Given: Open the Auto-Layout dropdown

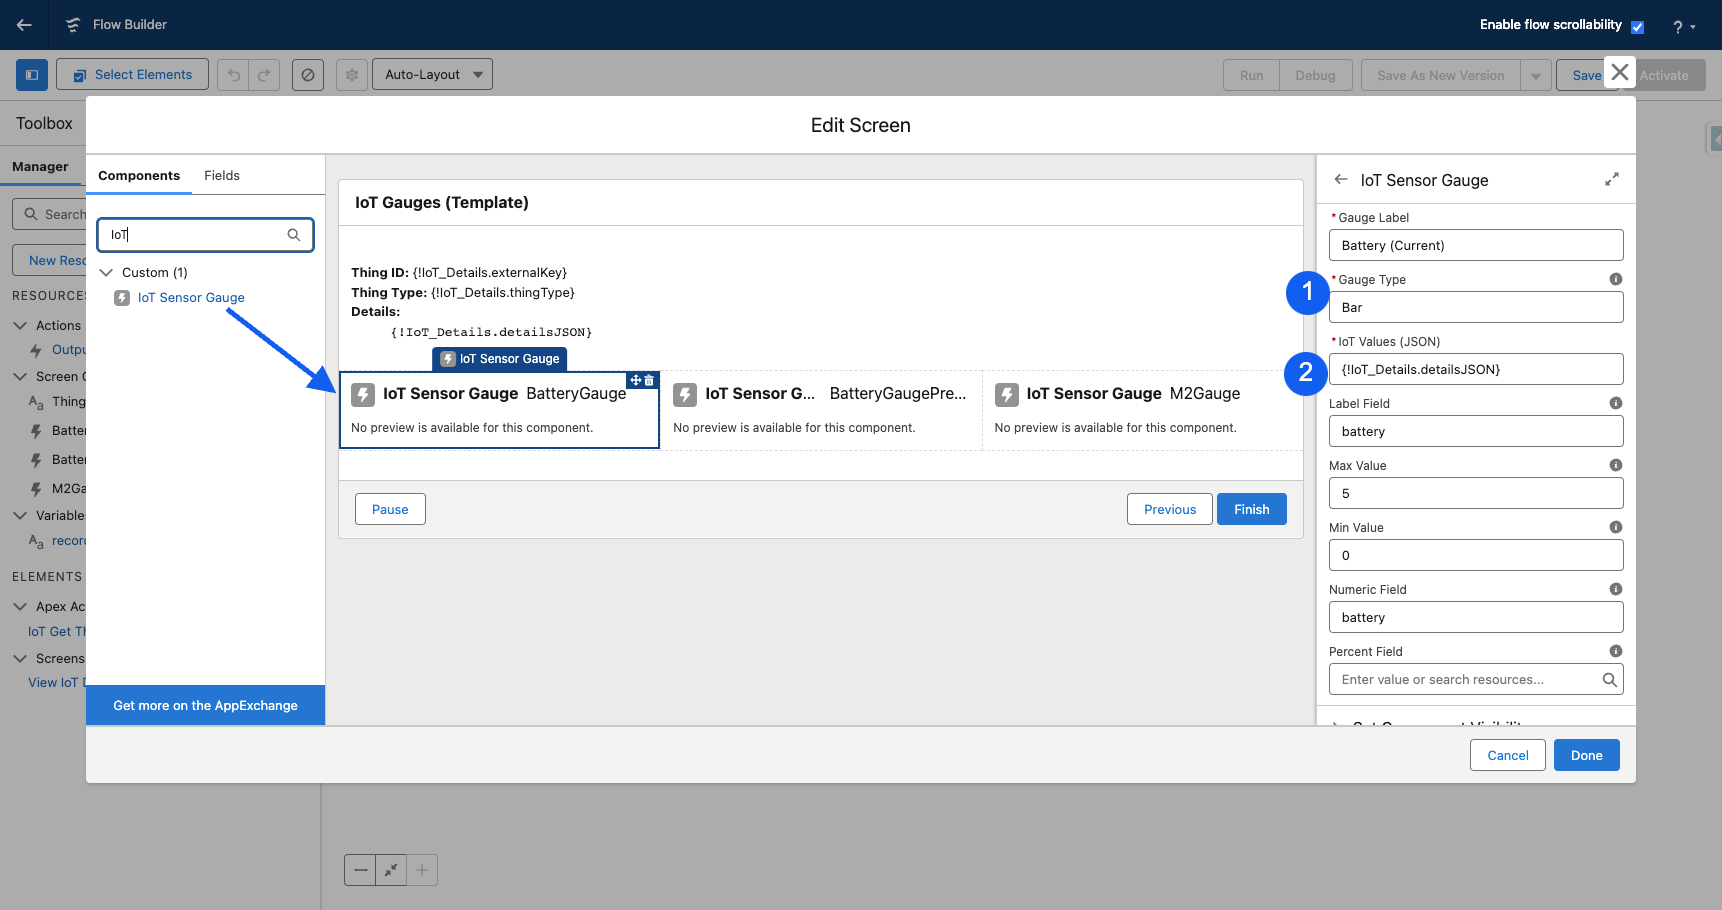Looking at the screenshot, I should click(x=432, y=74).
